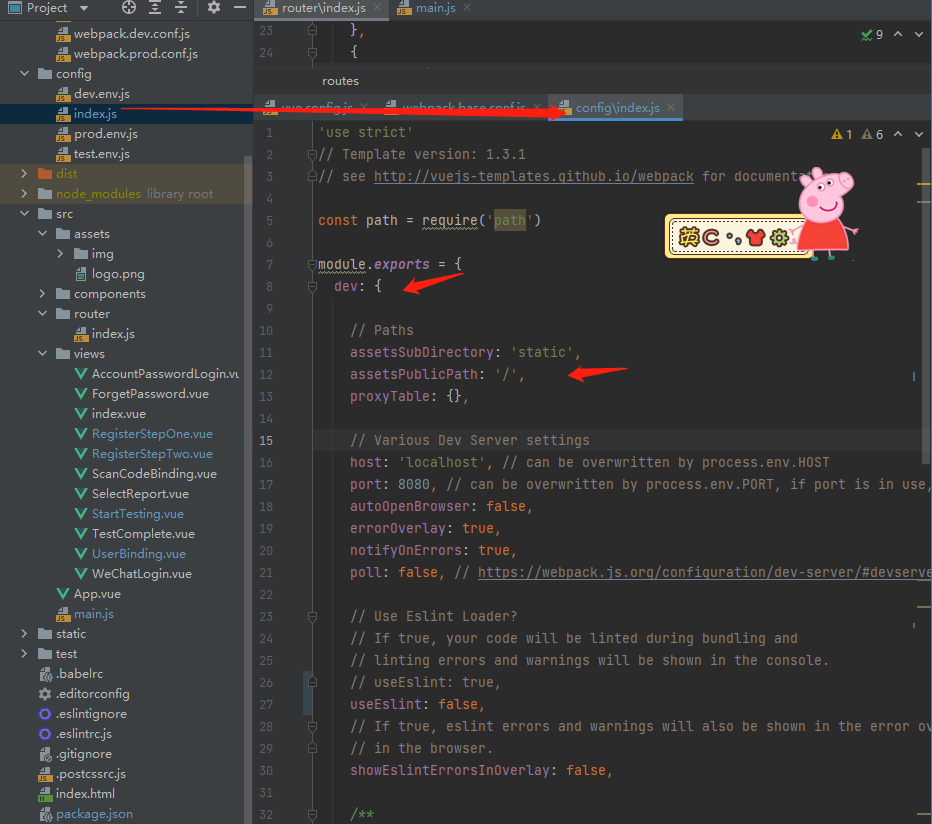Click the locate-opened-file crosshair icon

128,8
